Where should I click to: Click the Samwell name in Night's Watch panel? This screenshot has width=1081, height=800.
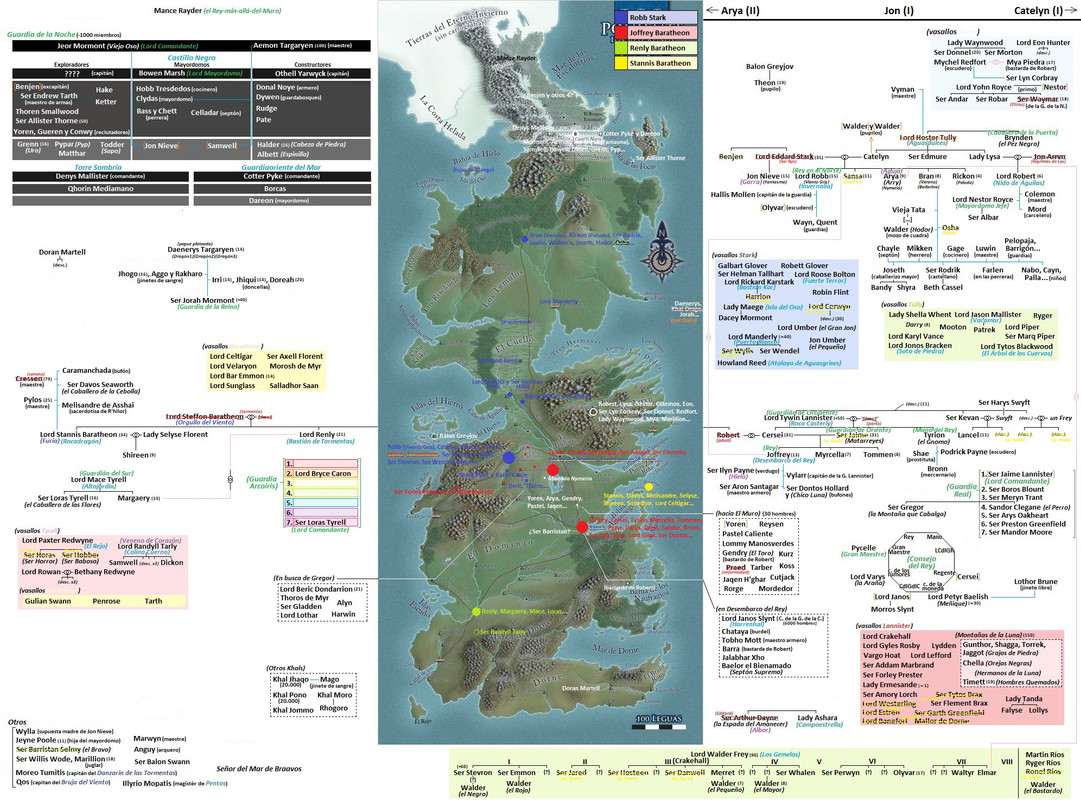point(222,146)
